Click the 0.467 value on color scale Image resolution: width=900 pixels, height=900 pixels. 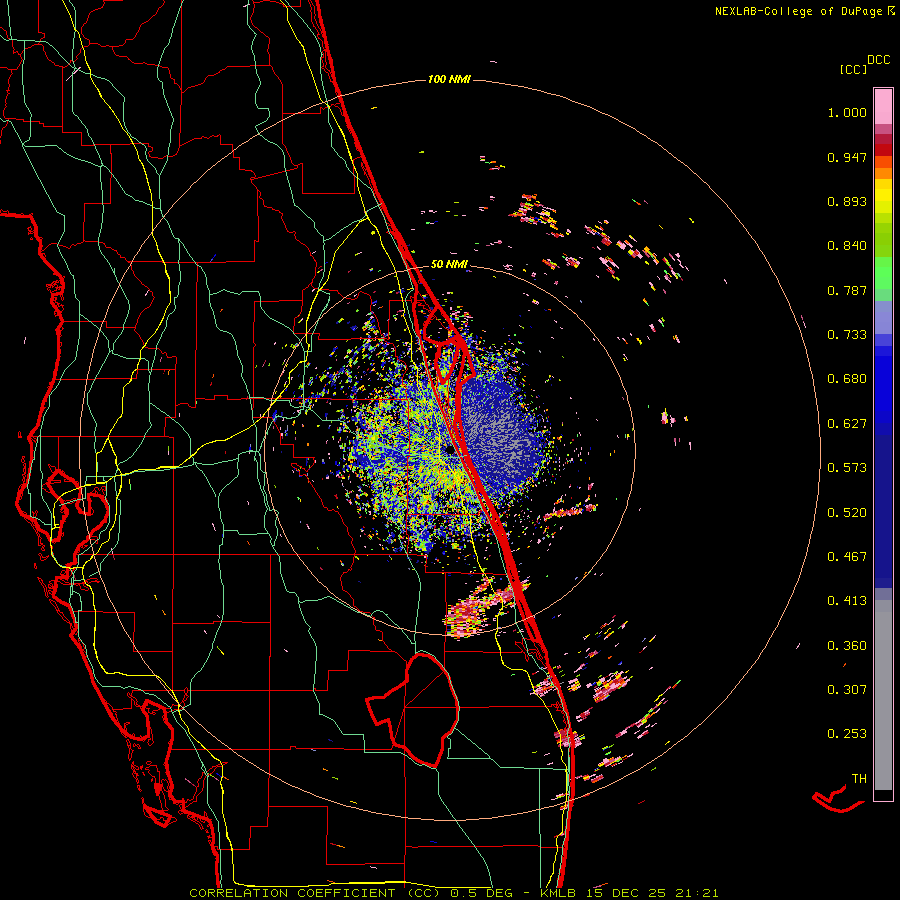[847, 557]
